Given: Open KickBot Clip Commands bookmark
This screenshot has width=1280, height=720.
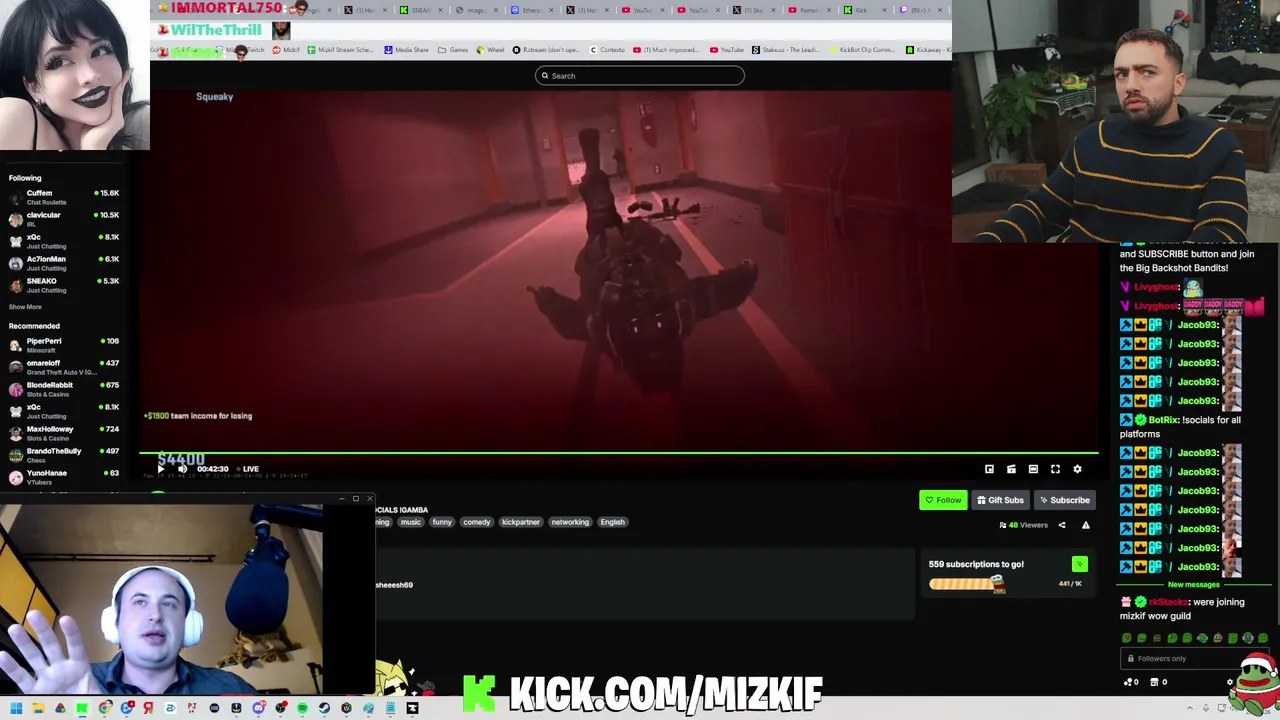Looking at the screenshot, I should pyautogui.click(x=860, y=50).
